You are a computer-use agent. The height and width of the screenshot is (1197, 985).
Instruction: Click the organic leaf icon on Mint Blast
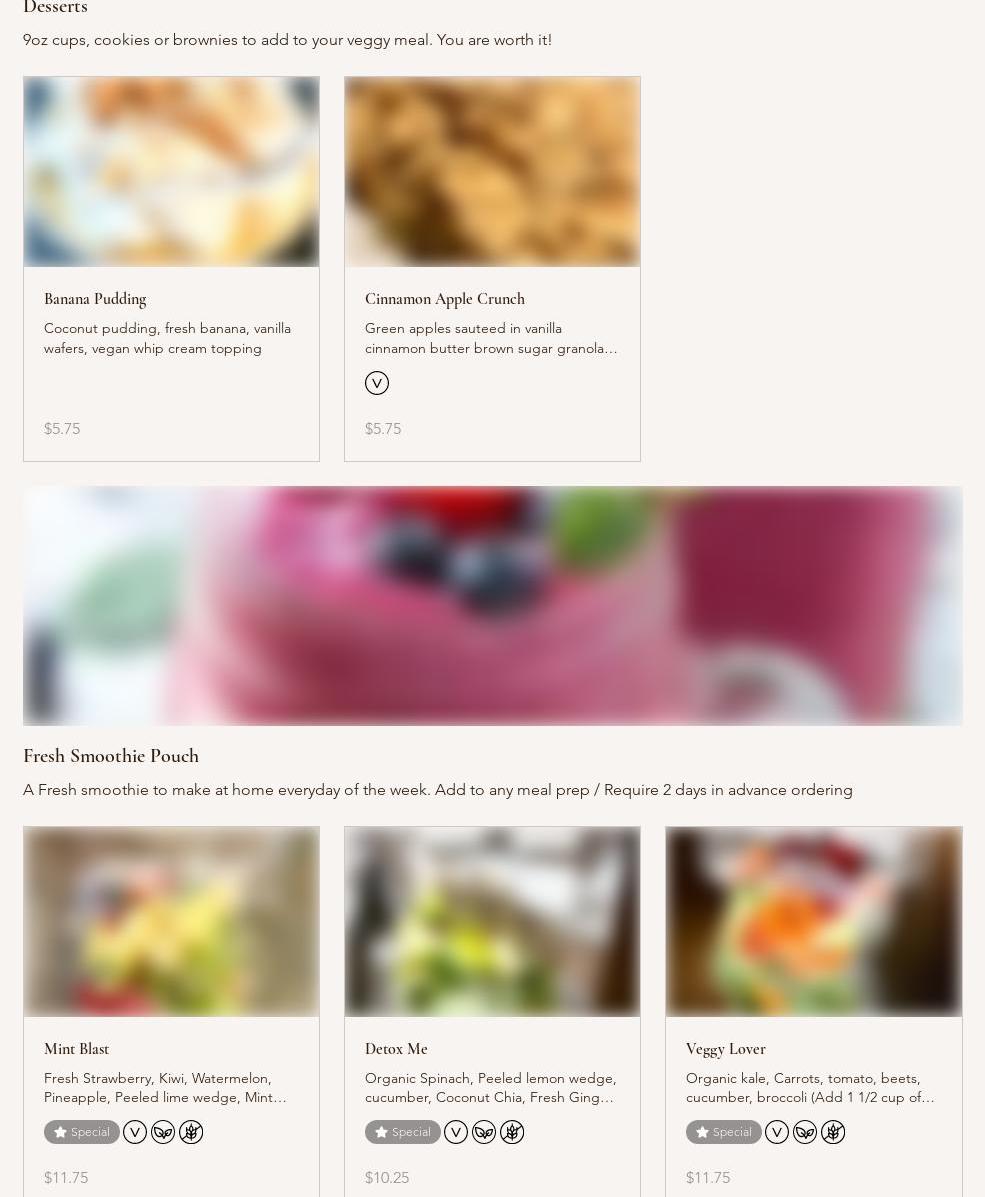coord(163,1132)
